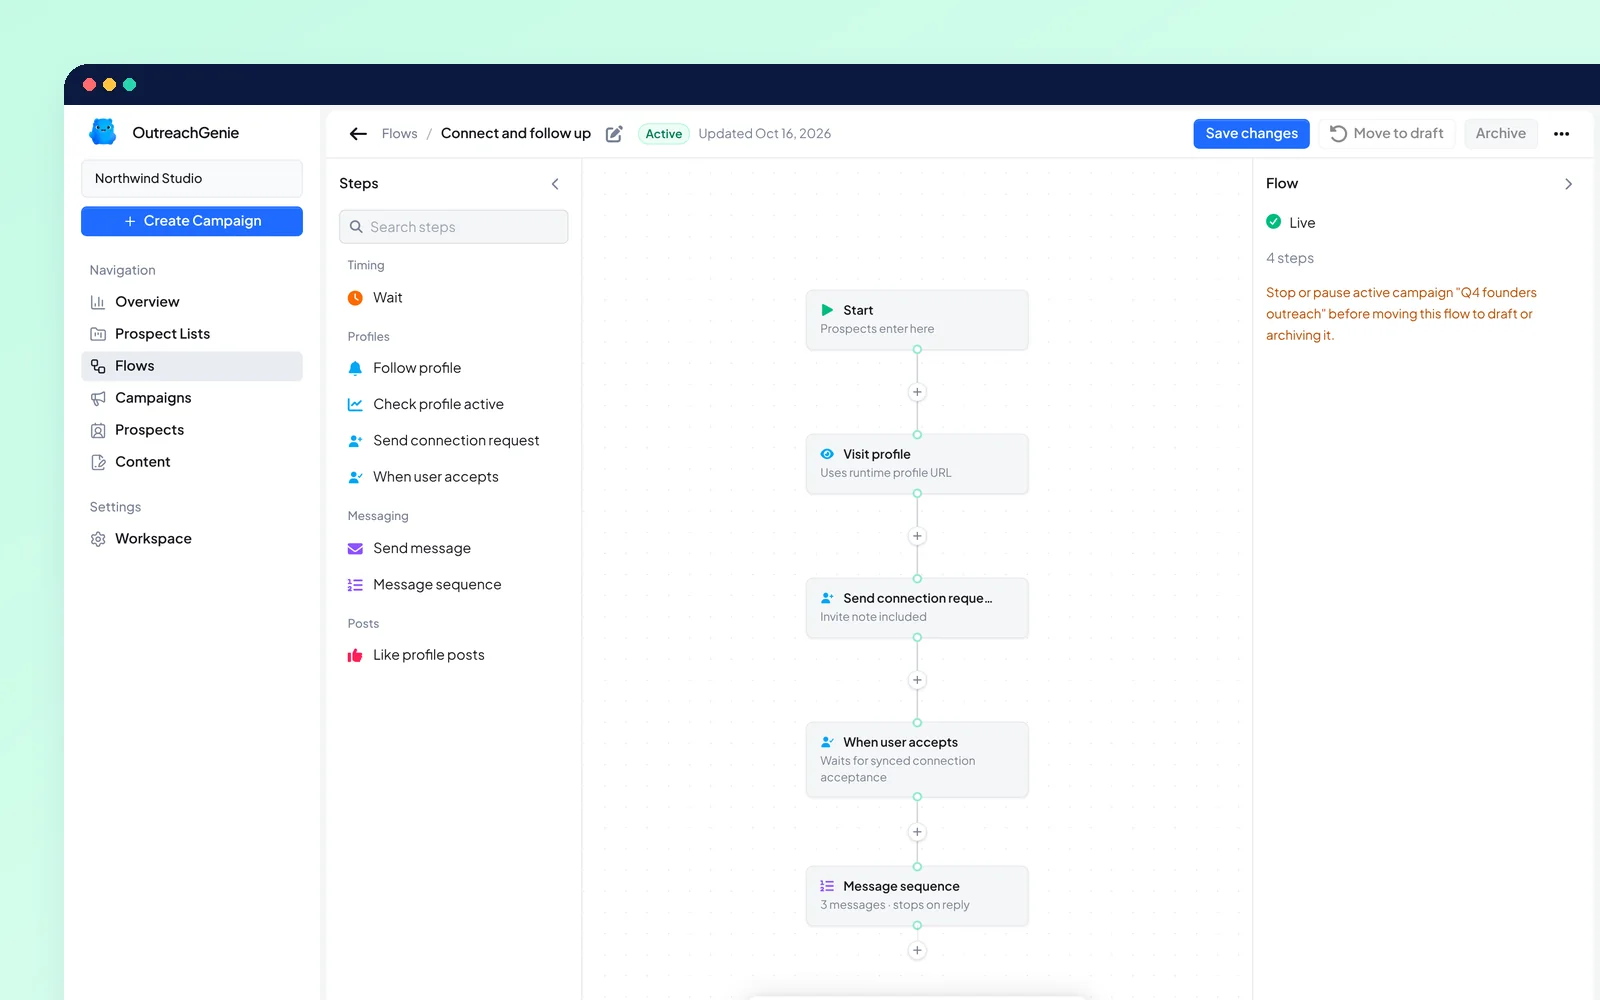The width and height of the screenshot is (1600, 1000).
Task: Add a step after Message sequence node
Action: point(917,950)
